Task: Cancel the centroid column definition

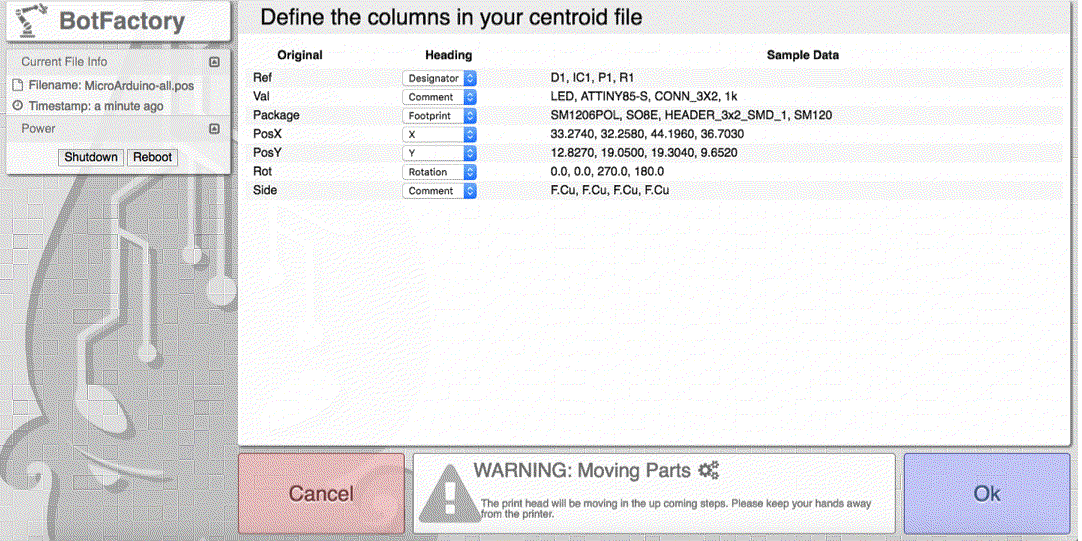Action: pos(321,493)
